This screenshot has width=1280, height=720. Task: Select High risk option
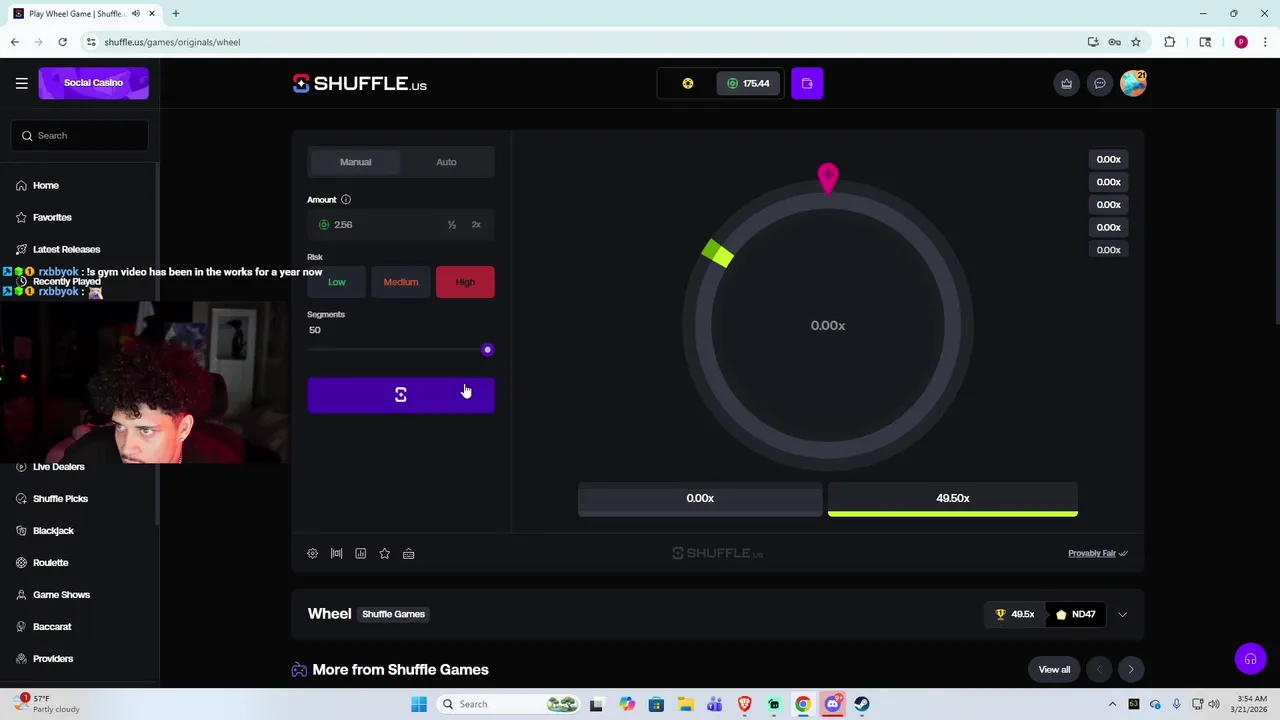[465, 282]
